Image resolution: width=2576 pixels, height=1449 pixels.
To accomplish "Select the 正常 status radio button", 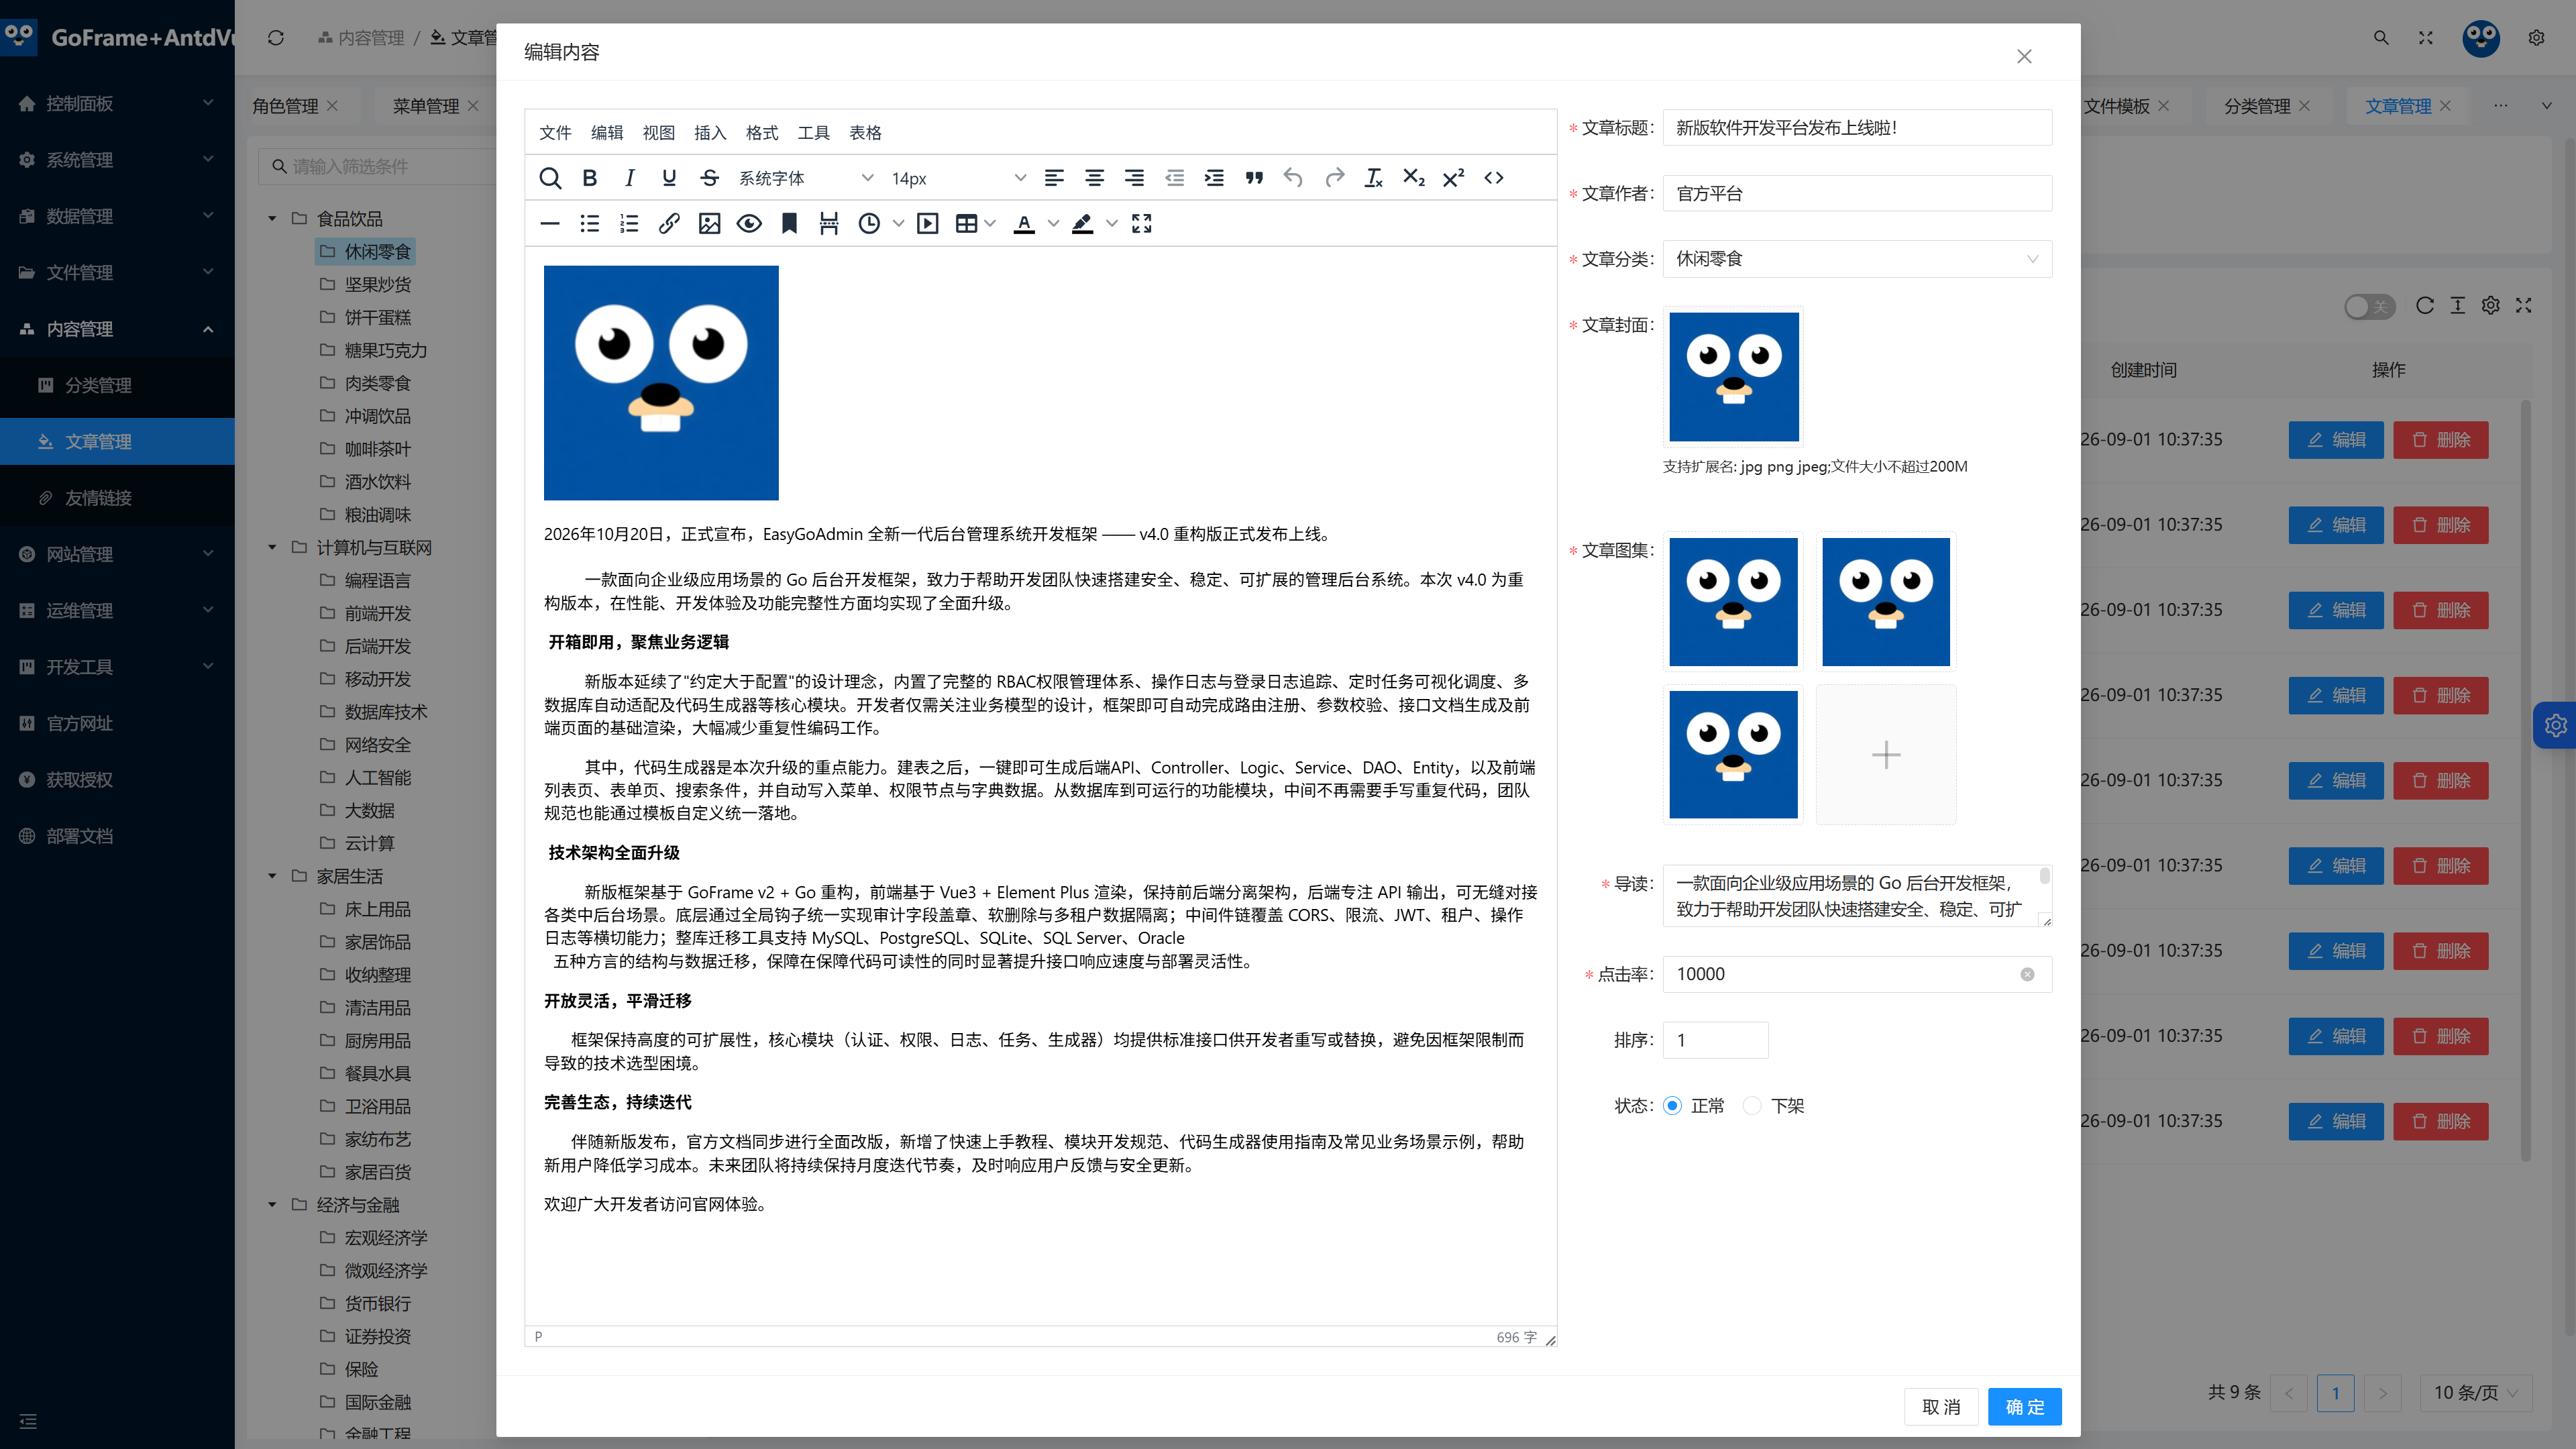I will [x=1672, y=1105].
